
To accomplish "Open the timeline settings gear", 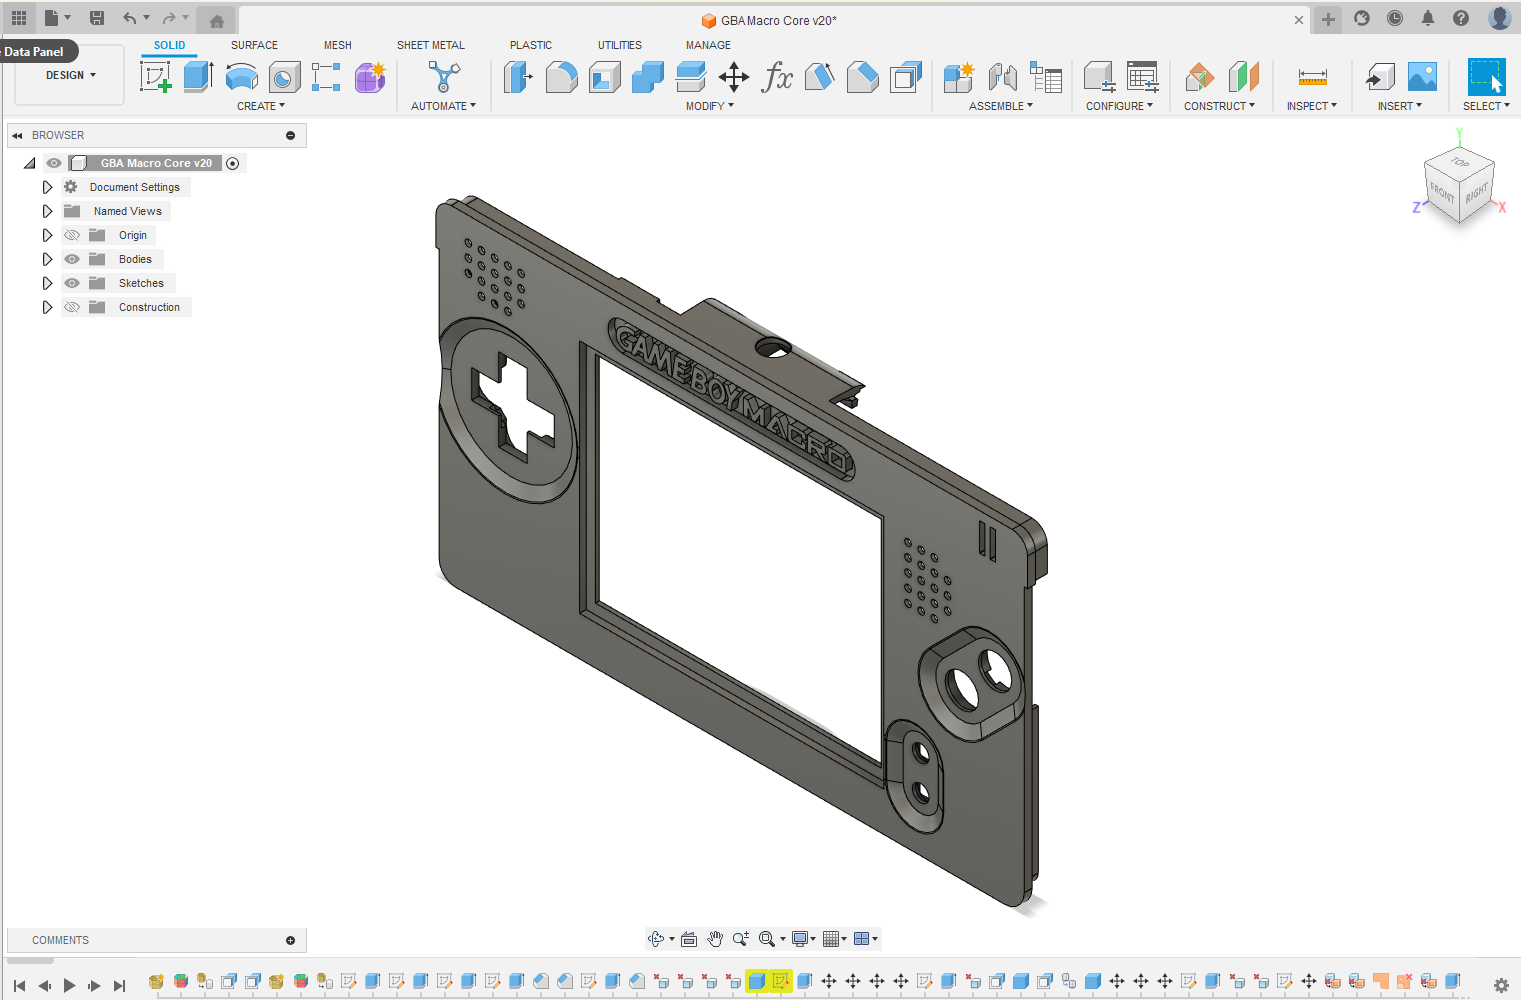I will click(1501, 985).
